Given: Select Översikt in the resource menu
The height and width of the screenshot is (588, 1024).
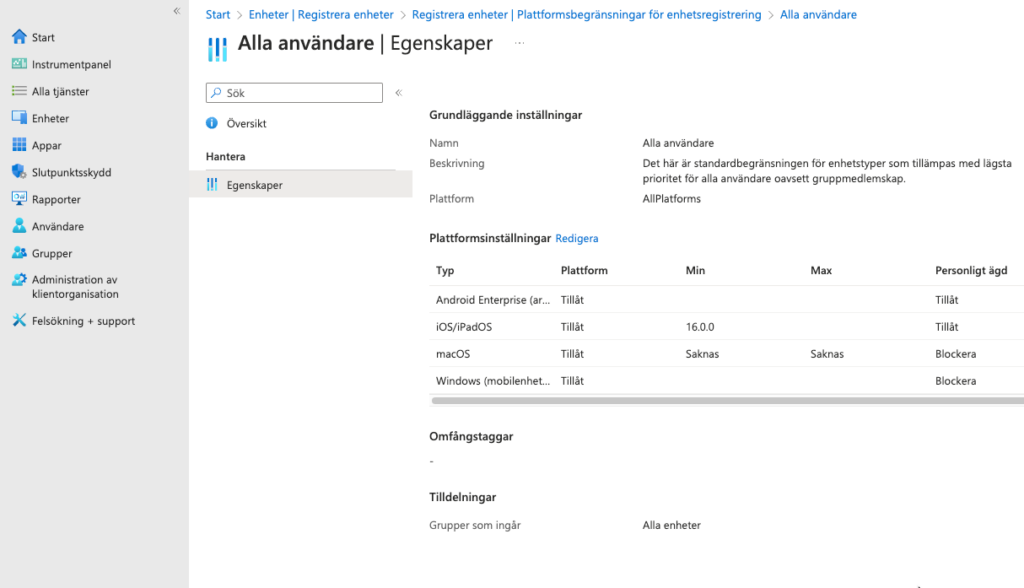Looking at the screenshot, I should pos(246,123).
